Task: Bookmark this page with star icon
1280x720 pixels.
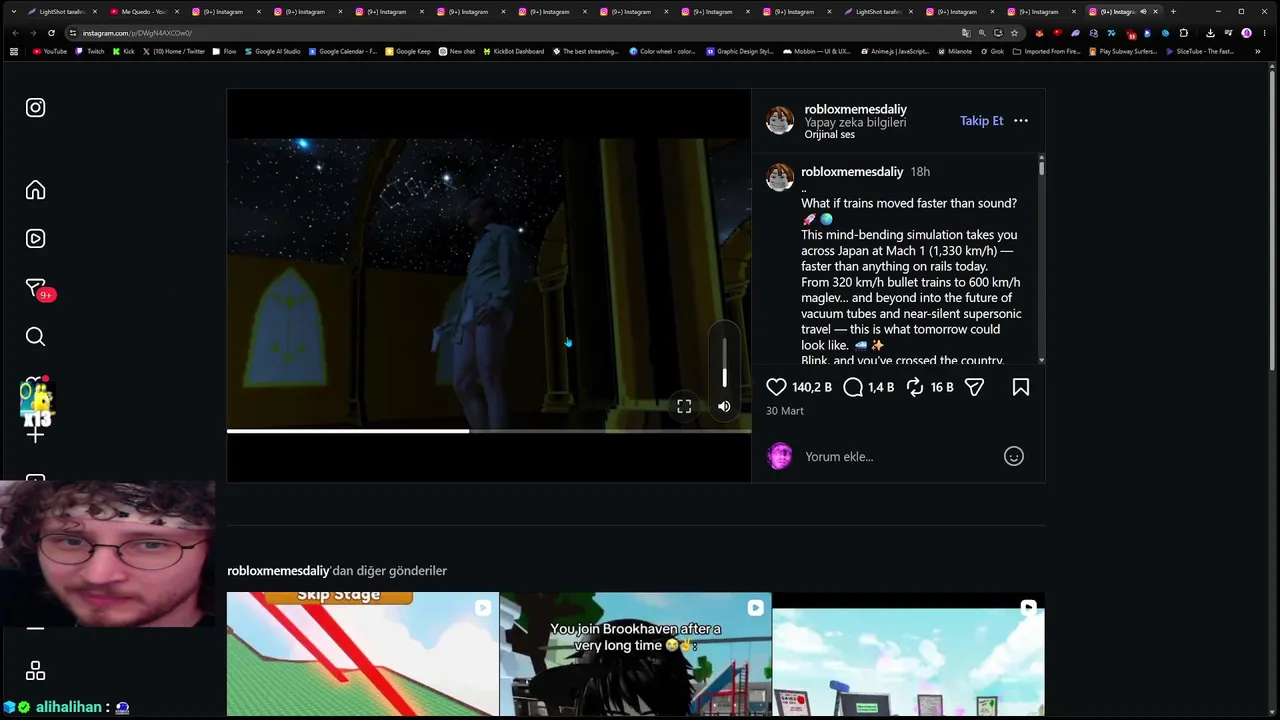Action: (1014, 33)
